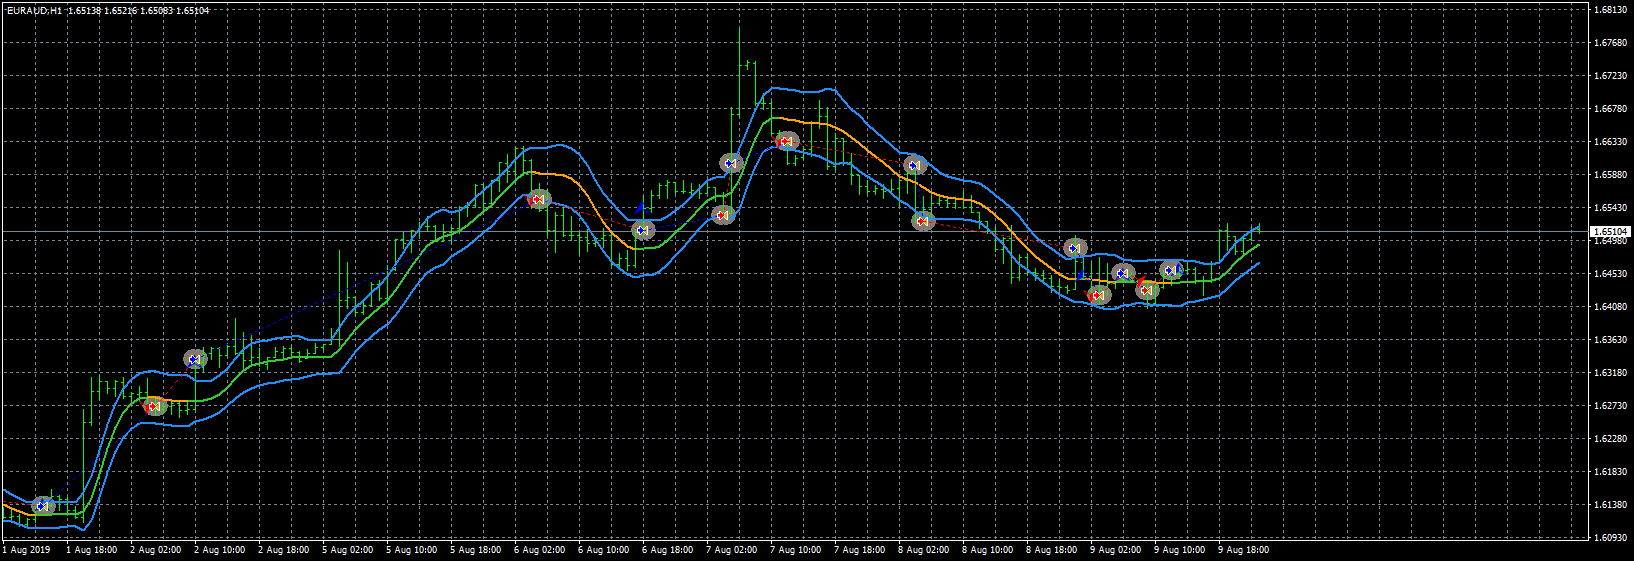Select the lower red marker above 8 Aug 02:00

coord(923,221)
